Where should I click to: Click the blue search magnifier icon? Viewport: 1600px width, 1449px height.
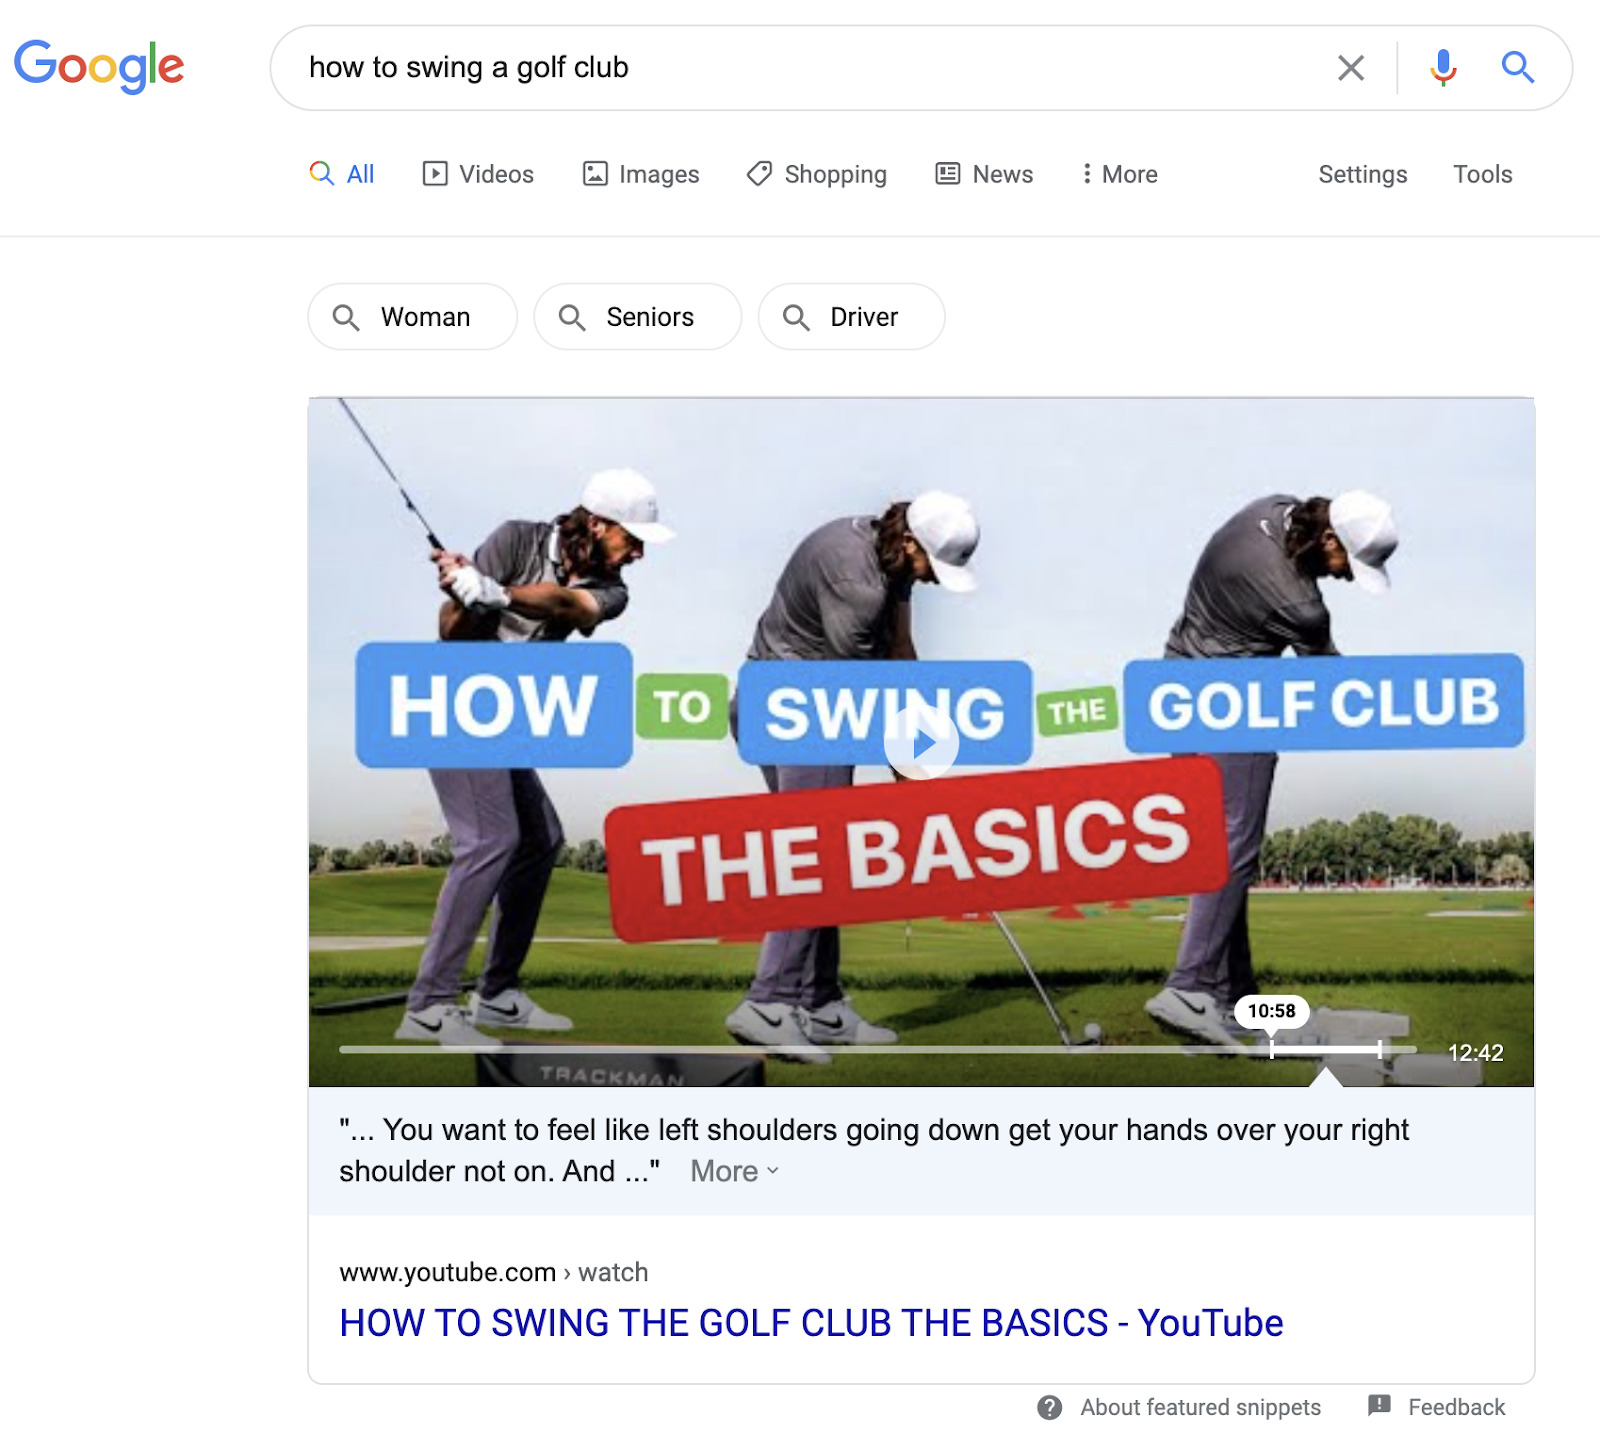pos(1517,68)
